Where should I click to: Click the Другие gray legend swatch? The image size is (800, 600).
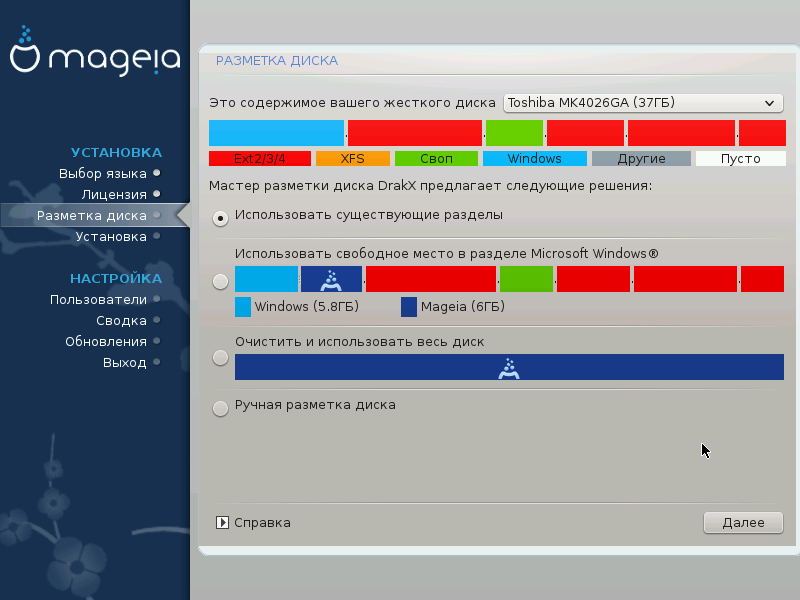pyautogui.click(x=641, y=159)
